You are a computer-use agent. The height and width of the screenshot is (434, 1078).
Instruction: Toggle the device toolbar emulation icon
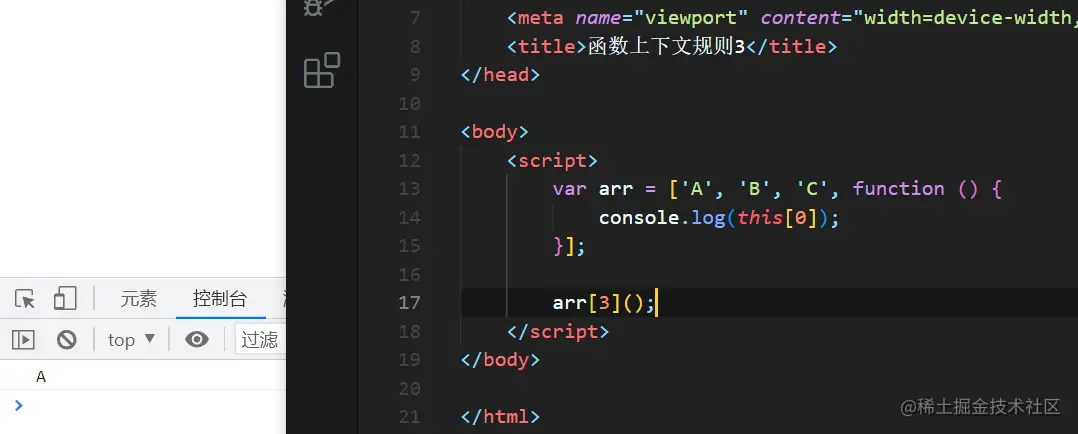pyautogui.click(x=65, y=299)
